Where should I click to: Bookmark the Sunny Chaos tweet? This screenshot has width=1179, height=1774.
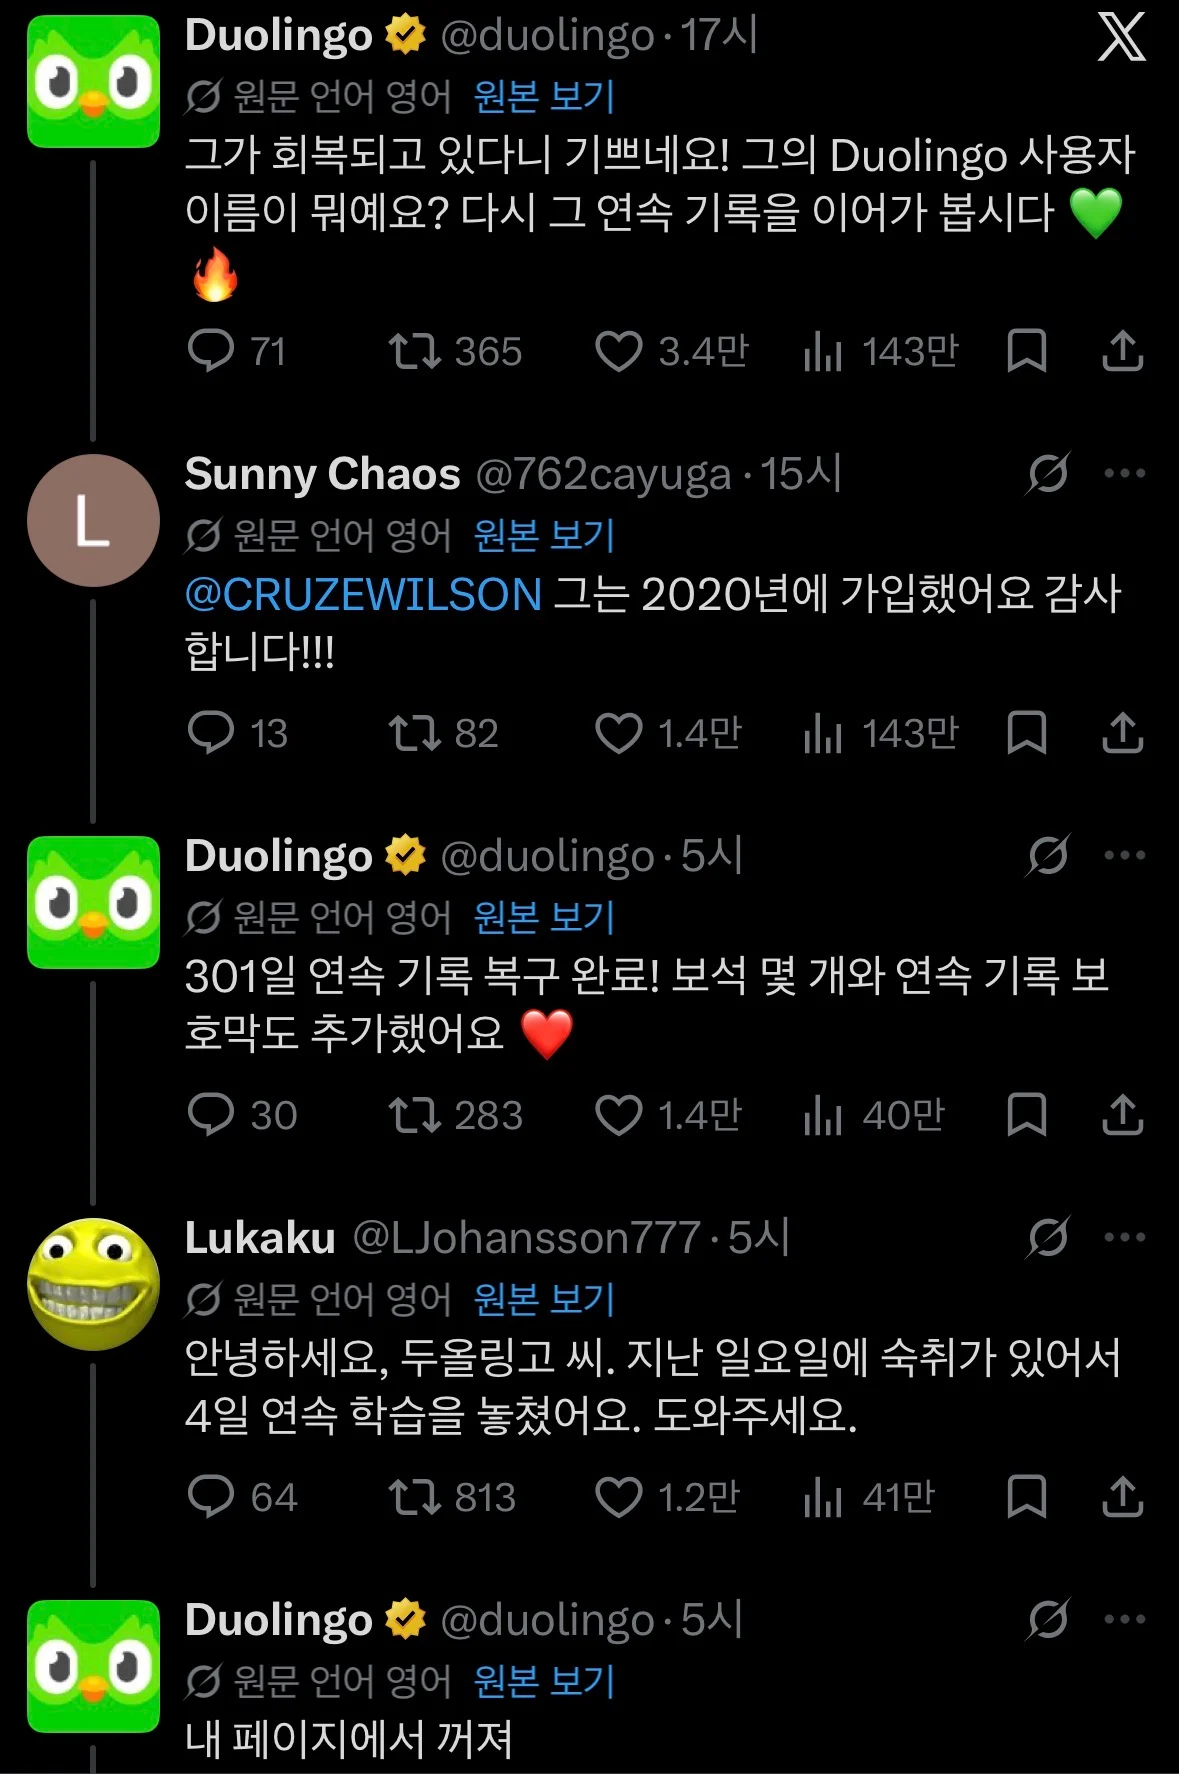[x=1027, y=733]
